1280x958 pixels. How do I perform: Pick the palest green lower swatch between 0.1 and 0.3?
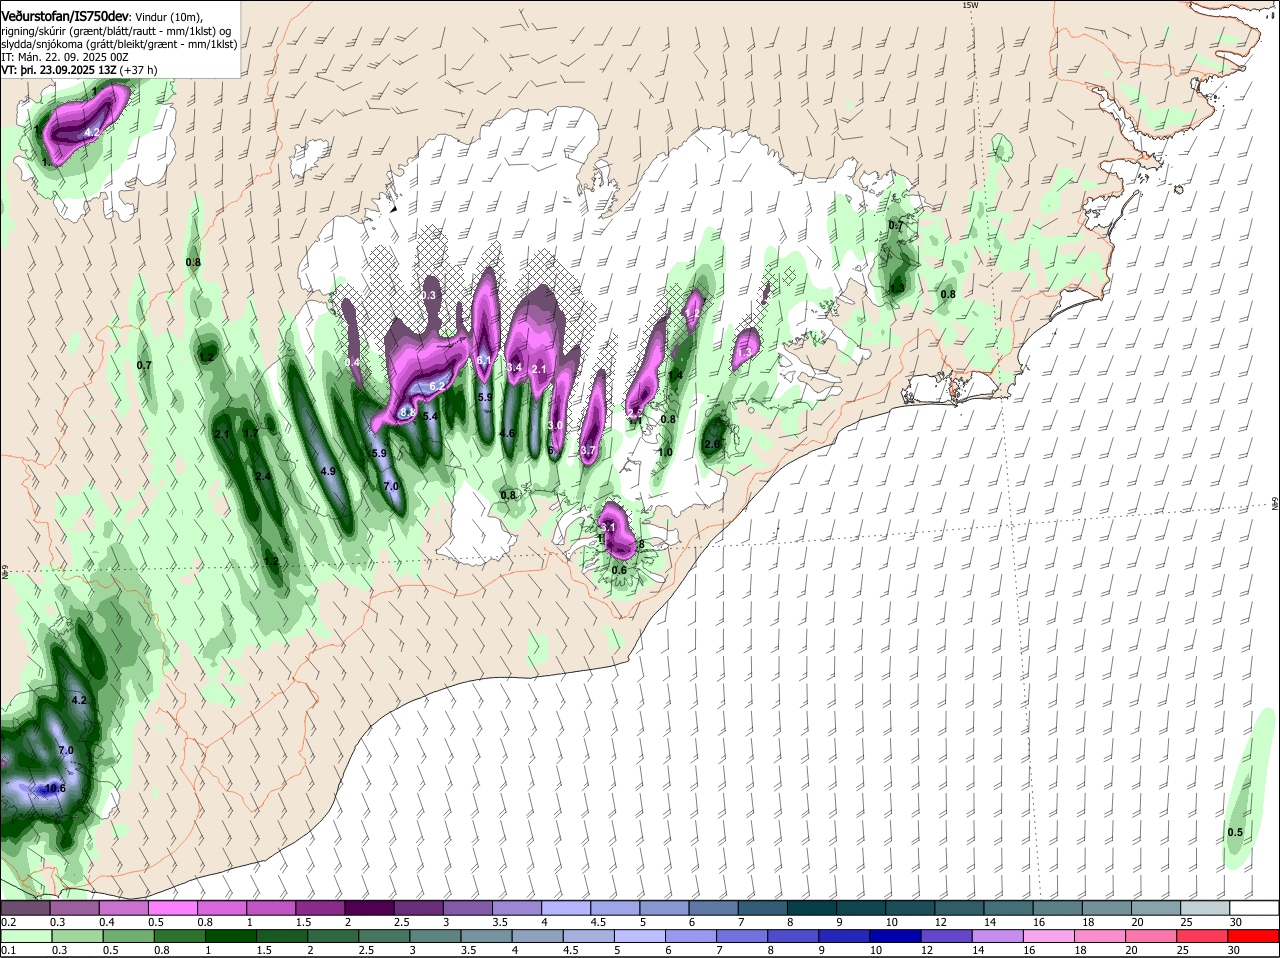pos(27,937)
